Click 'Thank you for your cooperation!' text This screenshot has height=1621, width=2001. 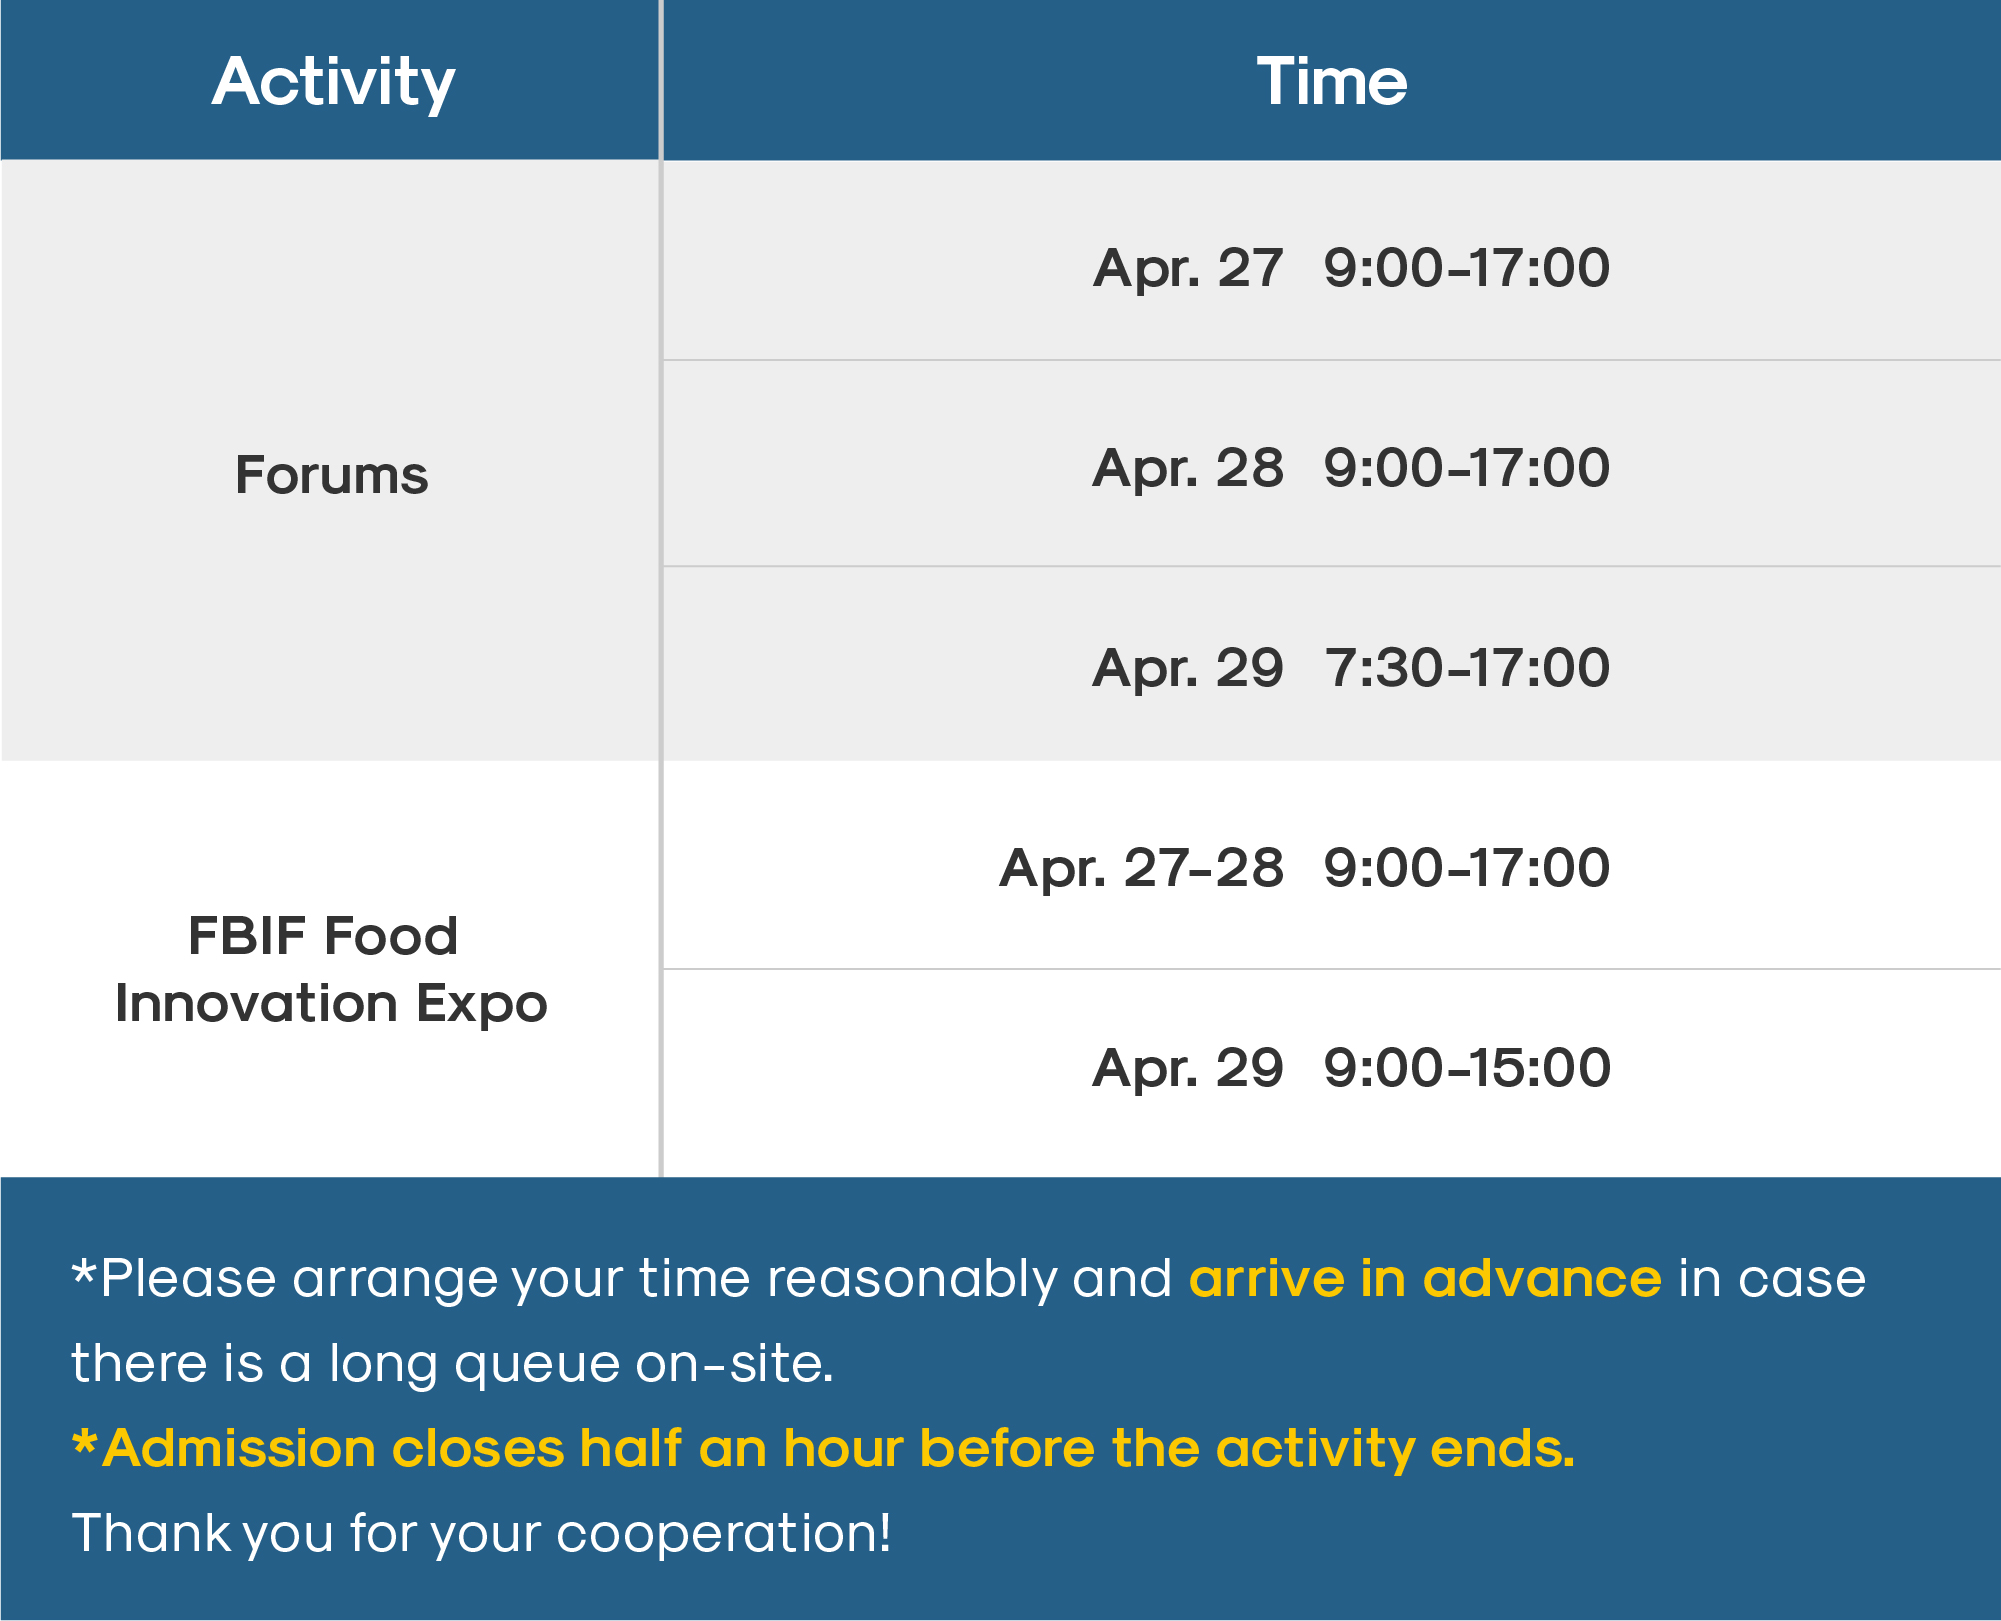(481, 1534)
